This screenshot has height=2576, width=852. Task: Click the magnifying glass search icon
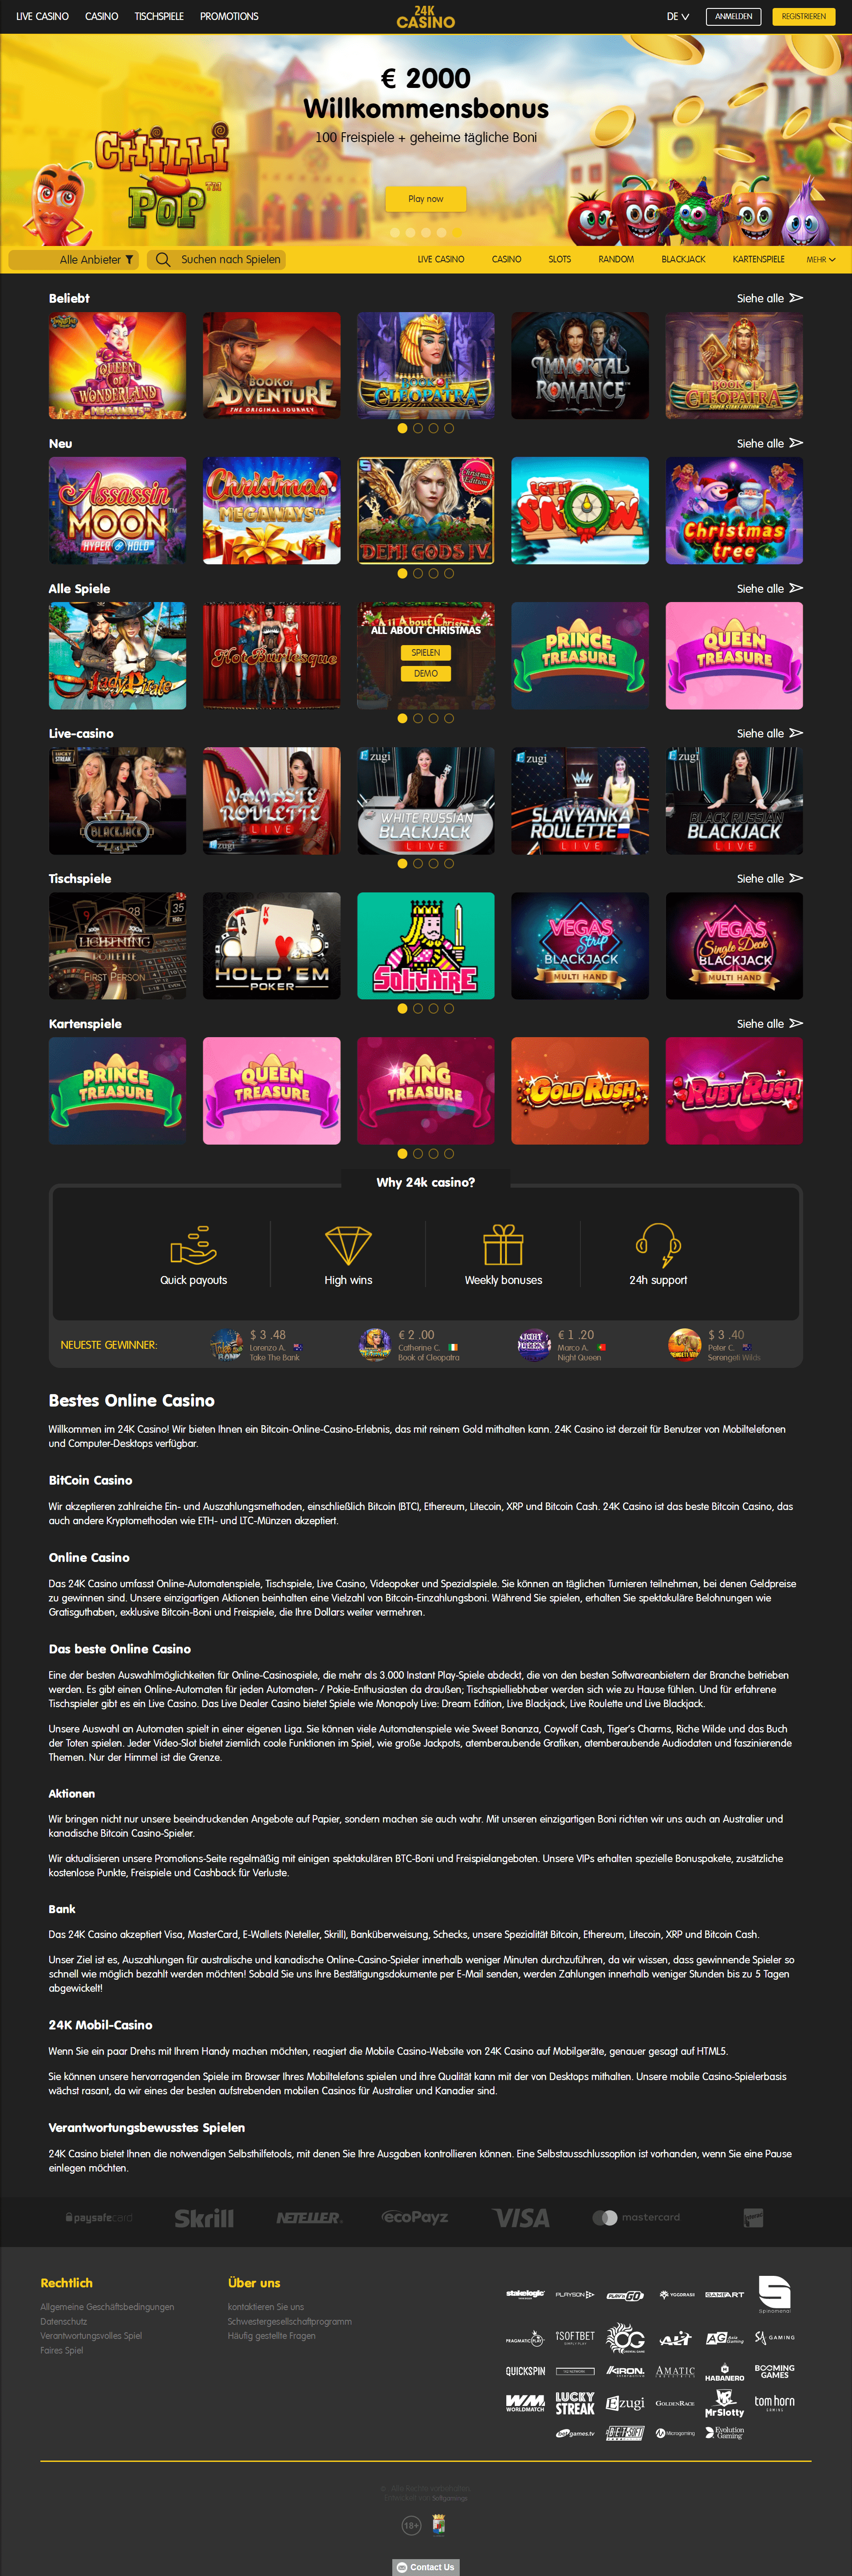click(x=163, y=259)
